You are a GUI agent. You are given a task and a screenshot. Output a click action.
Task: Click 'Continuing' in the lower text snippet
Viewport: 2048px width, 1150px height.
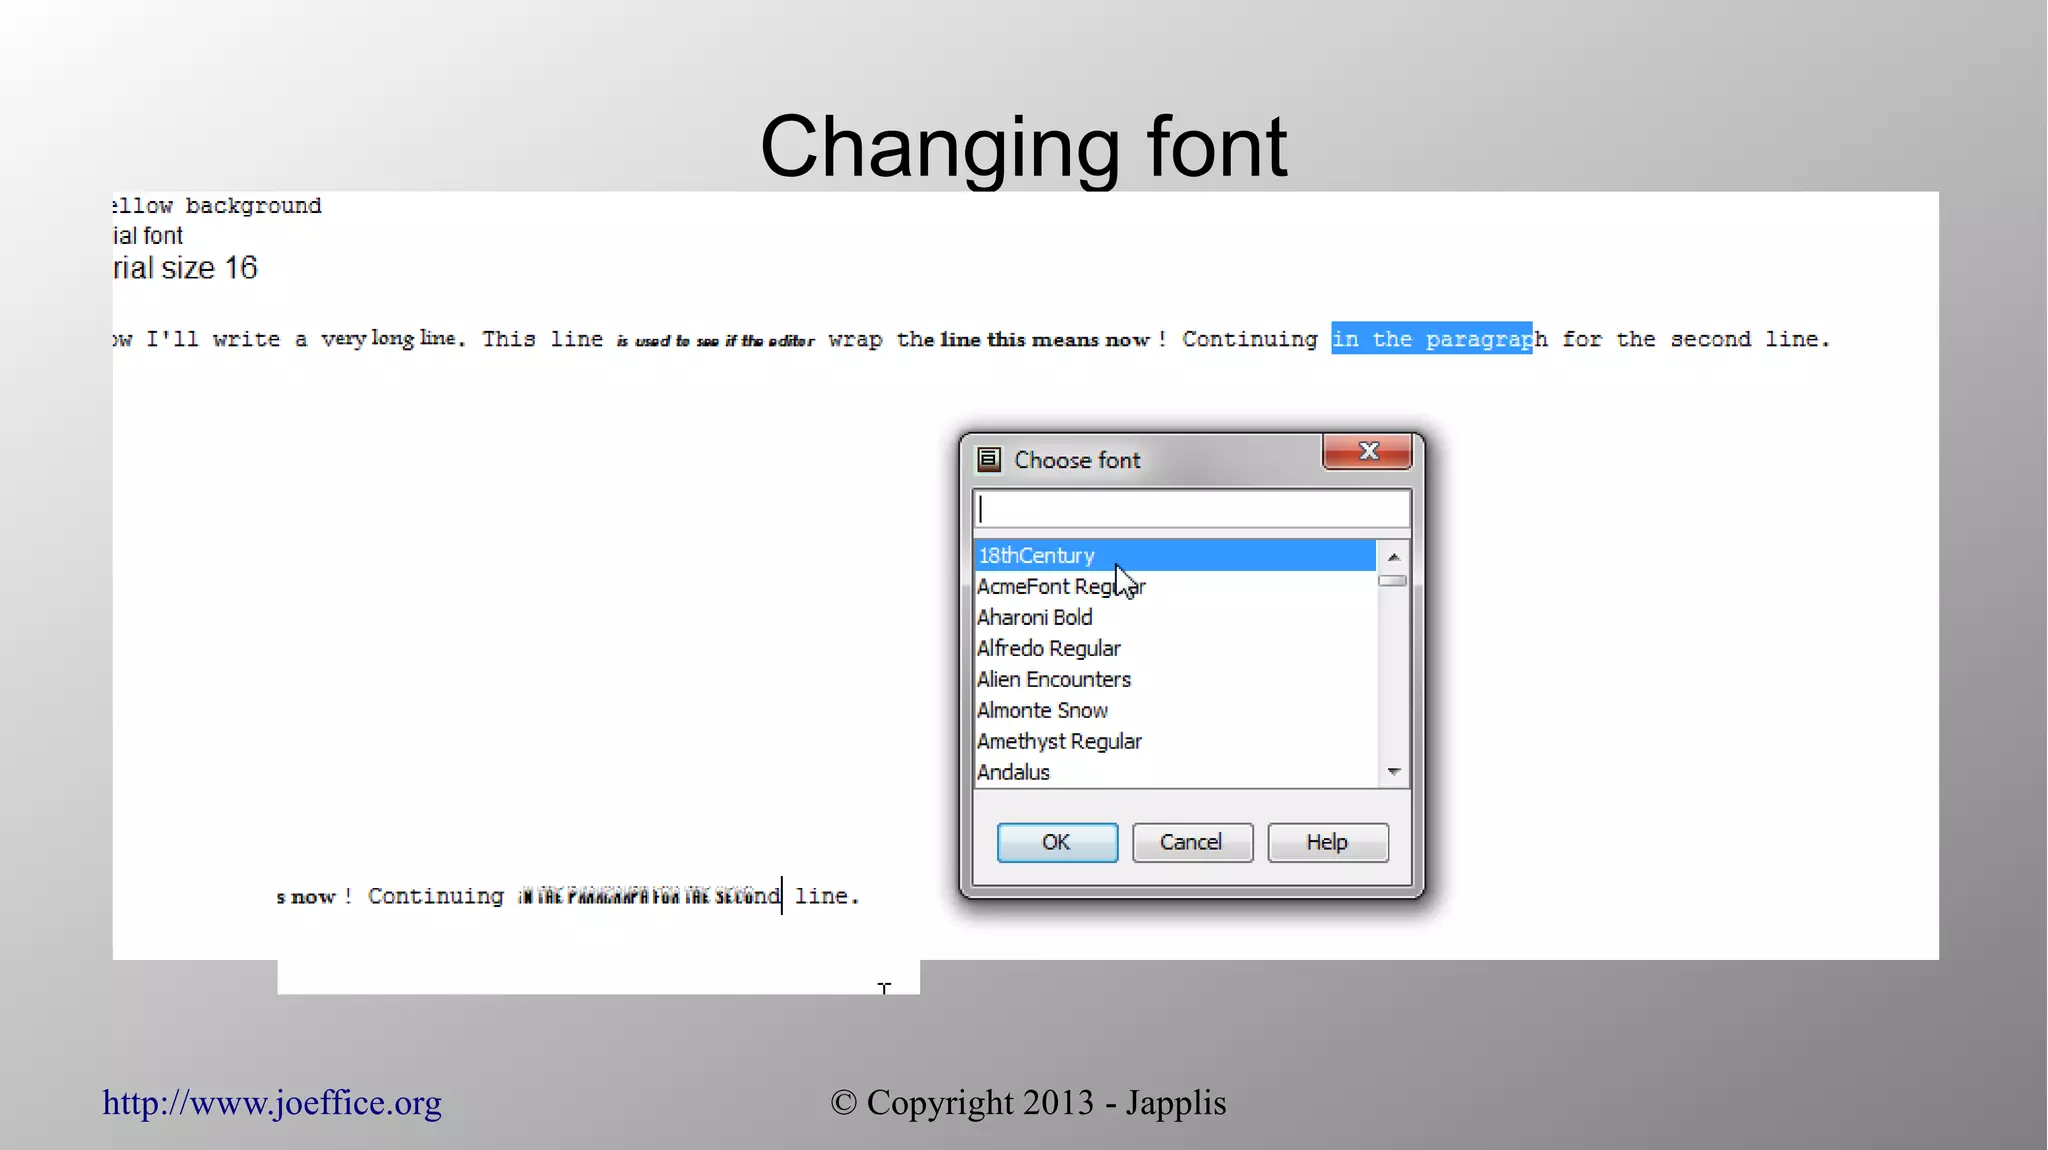[x=436, y=896]
